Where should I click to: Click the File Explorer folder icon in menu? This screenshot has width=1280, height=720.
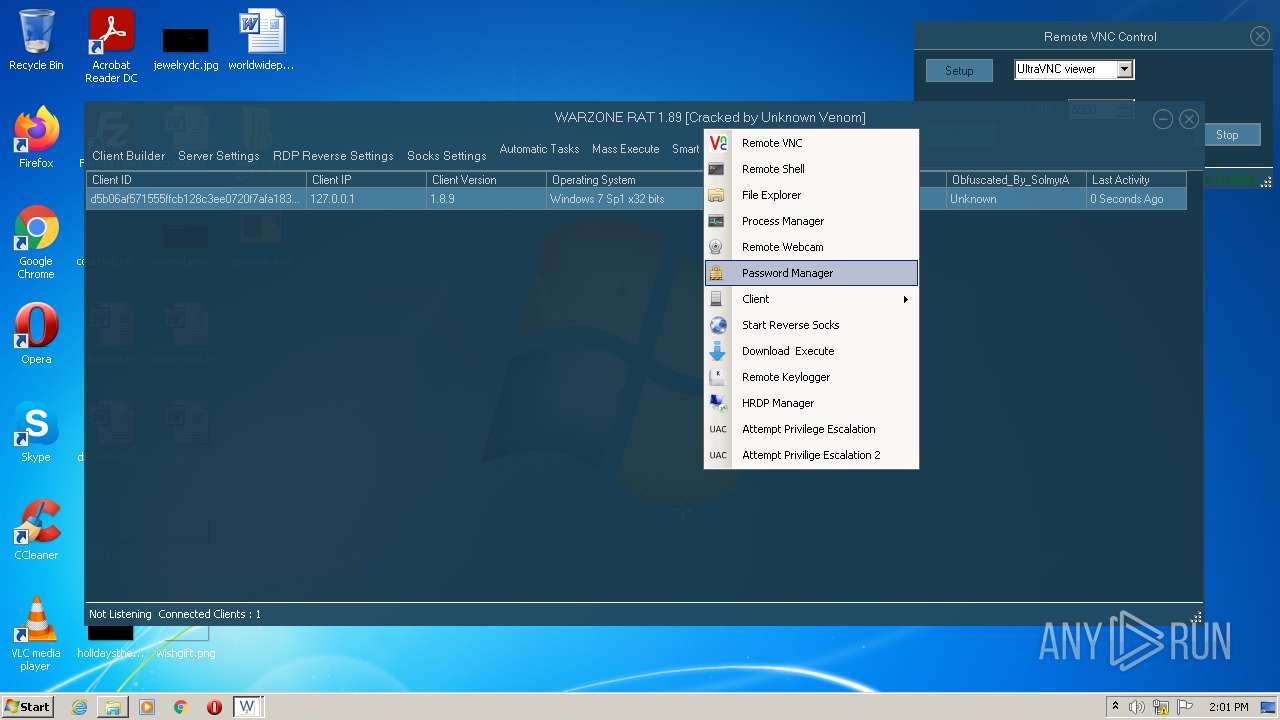(717, 195)
